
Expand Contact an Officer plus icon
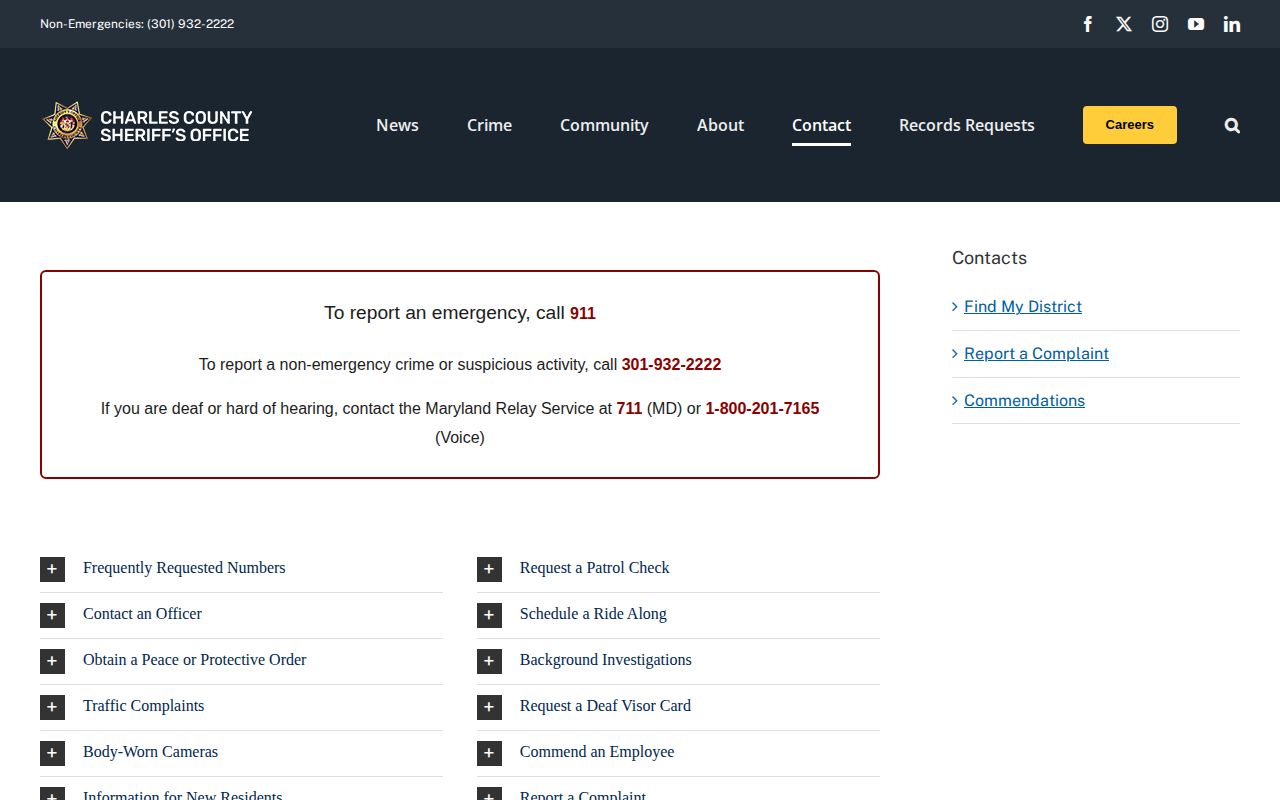coord(52,615)
